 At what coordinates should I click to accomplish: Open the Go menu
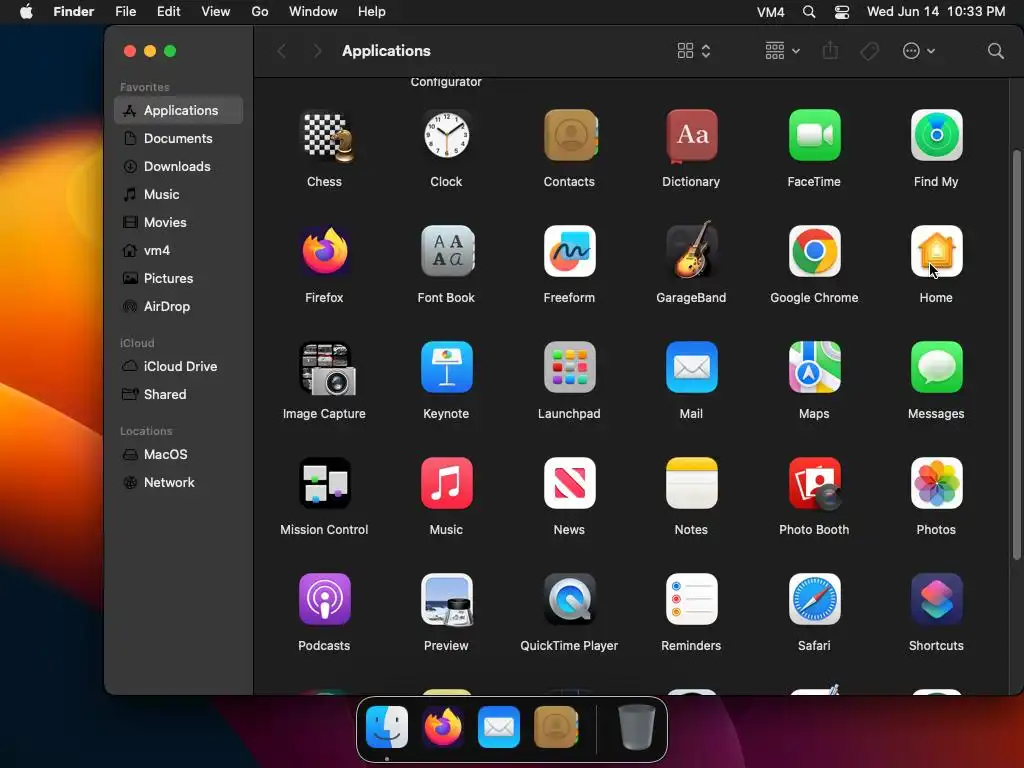(260, 12)
